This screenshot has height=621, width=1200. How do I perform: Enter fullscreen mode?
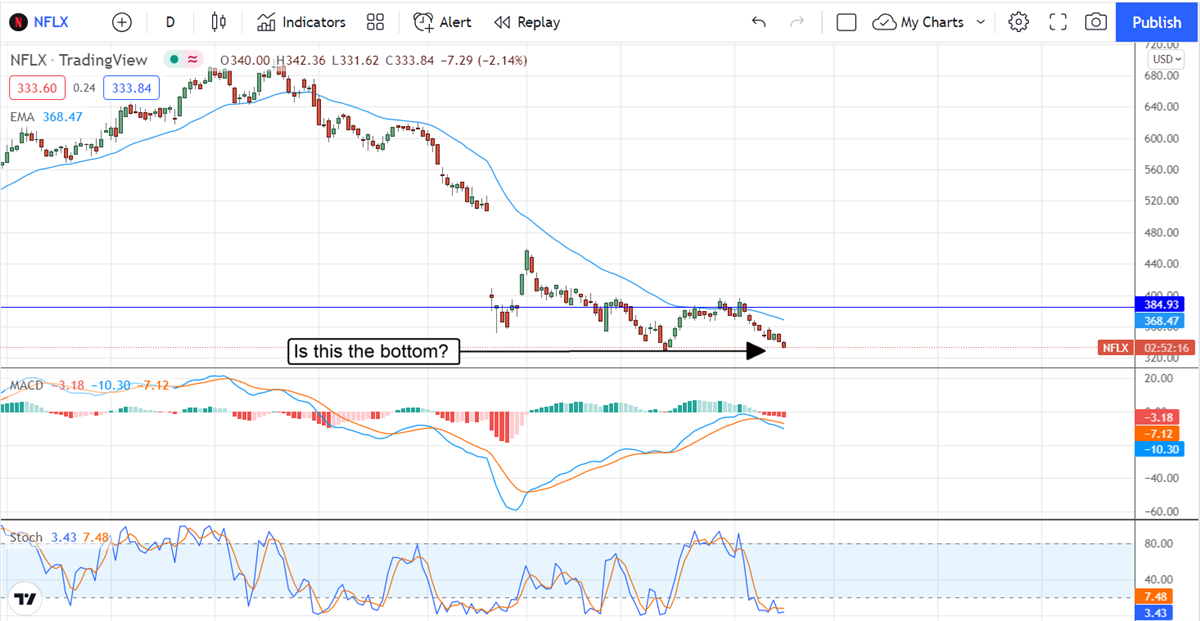coord(1058,22)
